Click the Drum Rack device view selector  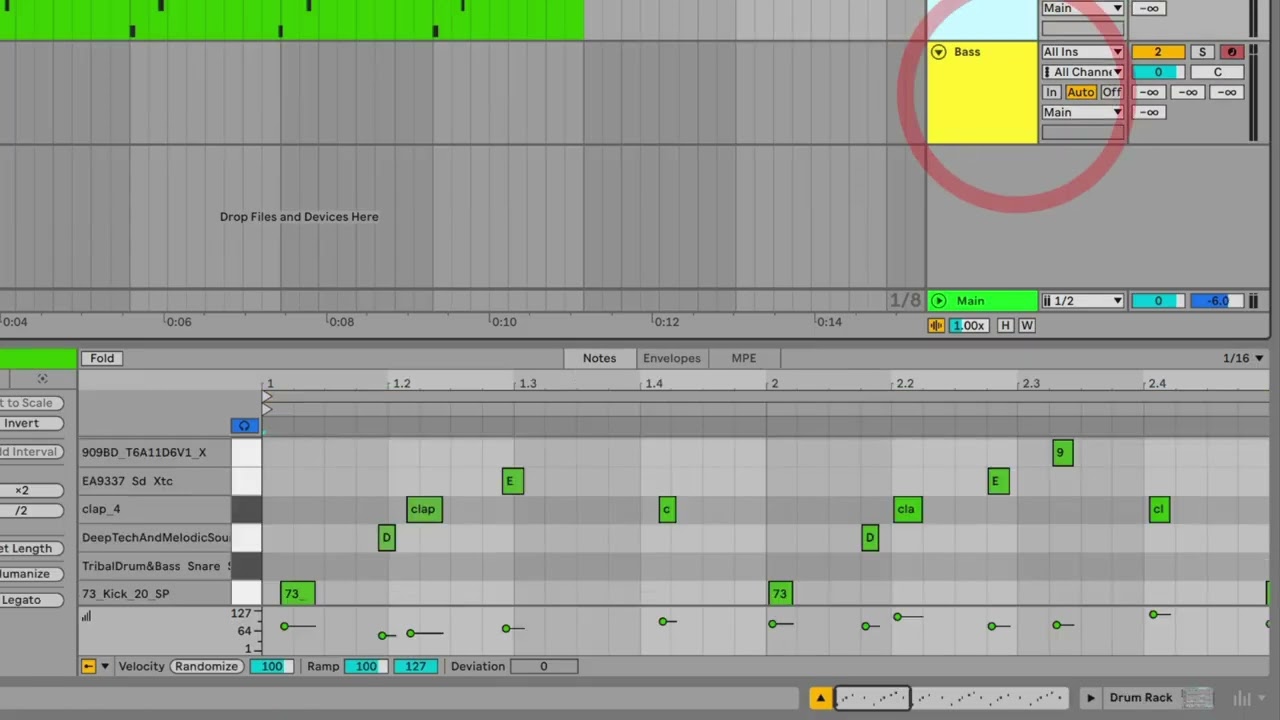(1141, 698)
